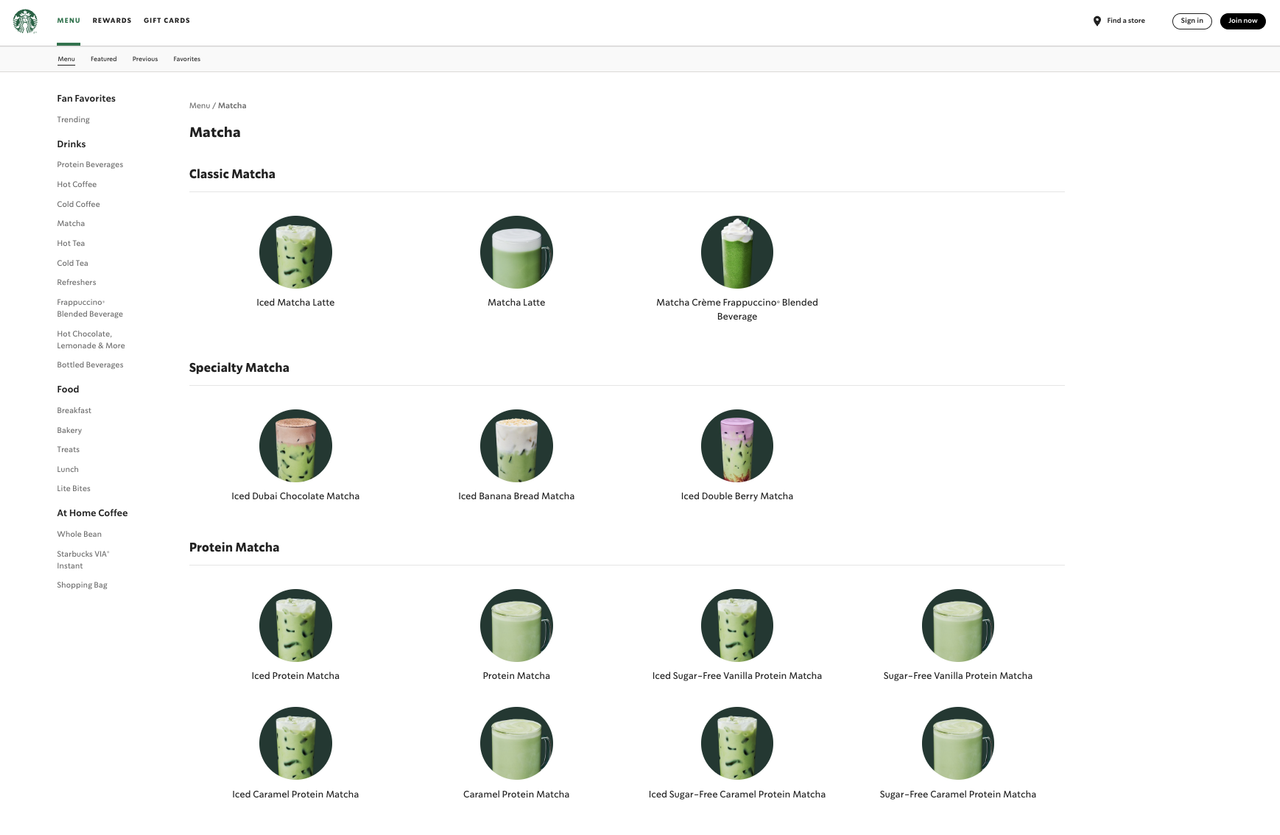Open GIFT CARDS in top navigation
The height and width of the screenshot is (835, 1280).
click(x=167, y=21)
